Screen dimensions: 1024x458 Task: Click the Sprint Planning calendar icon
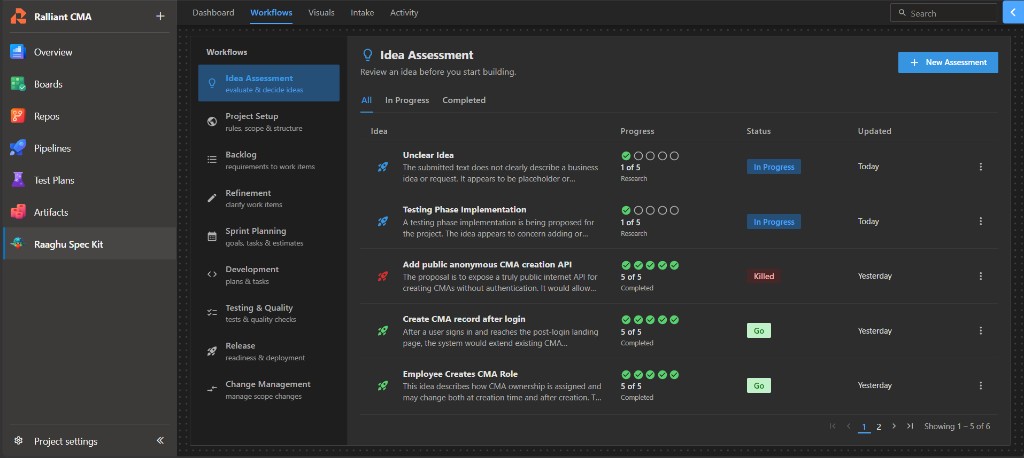tap(212, 237)
